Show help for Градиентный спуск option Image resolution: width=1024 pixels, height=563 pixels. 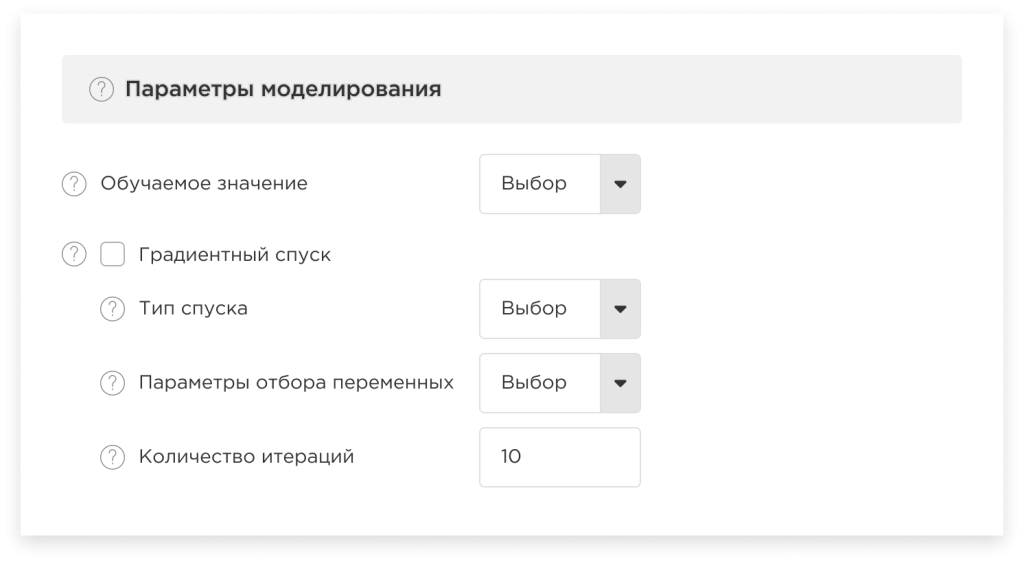pos(74,254)
